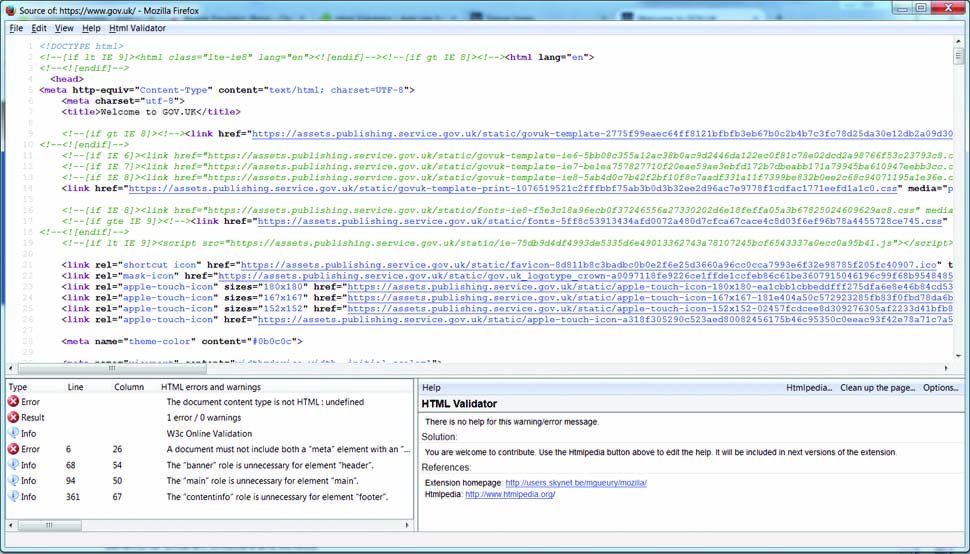Click the Clean up the page... button

[878, 388]
